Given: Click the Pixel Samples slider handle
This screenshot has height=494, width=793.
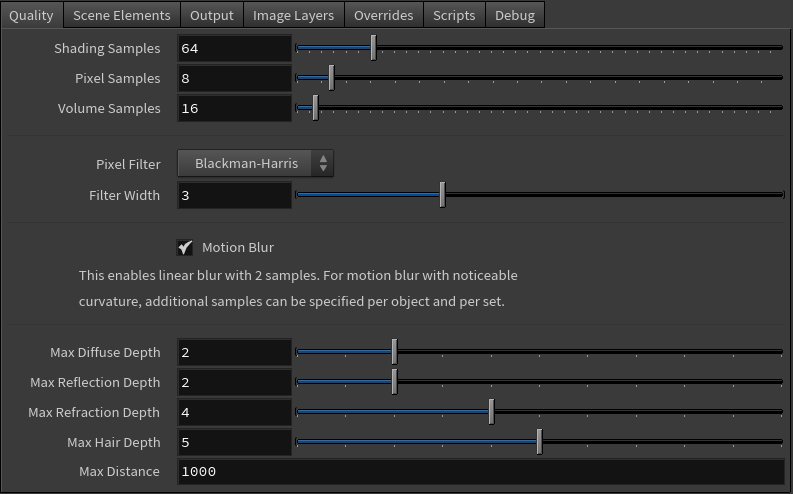Looking at the screenshot, I should [331, 78].
